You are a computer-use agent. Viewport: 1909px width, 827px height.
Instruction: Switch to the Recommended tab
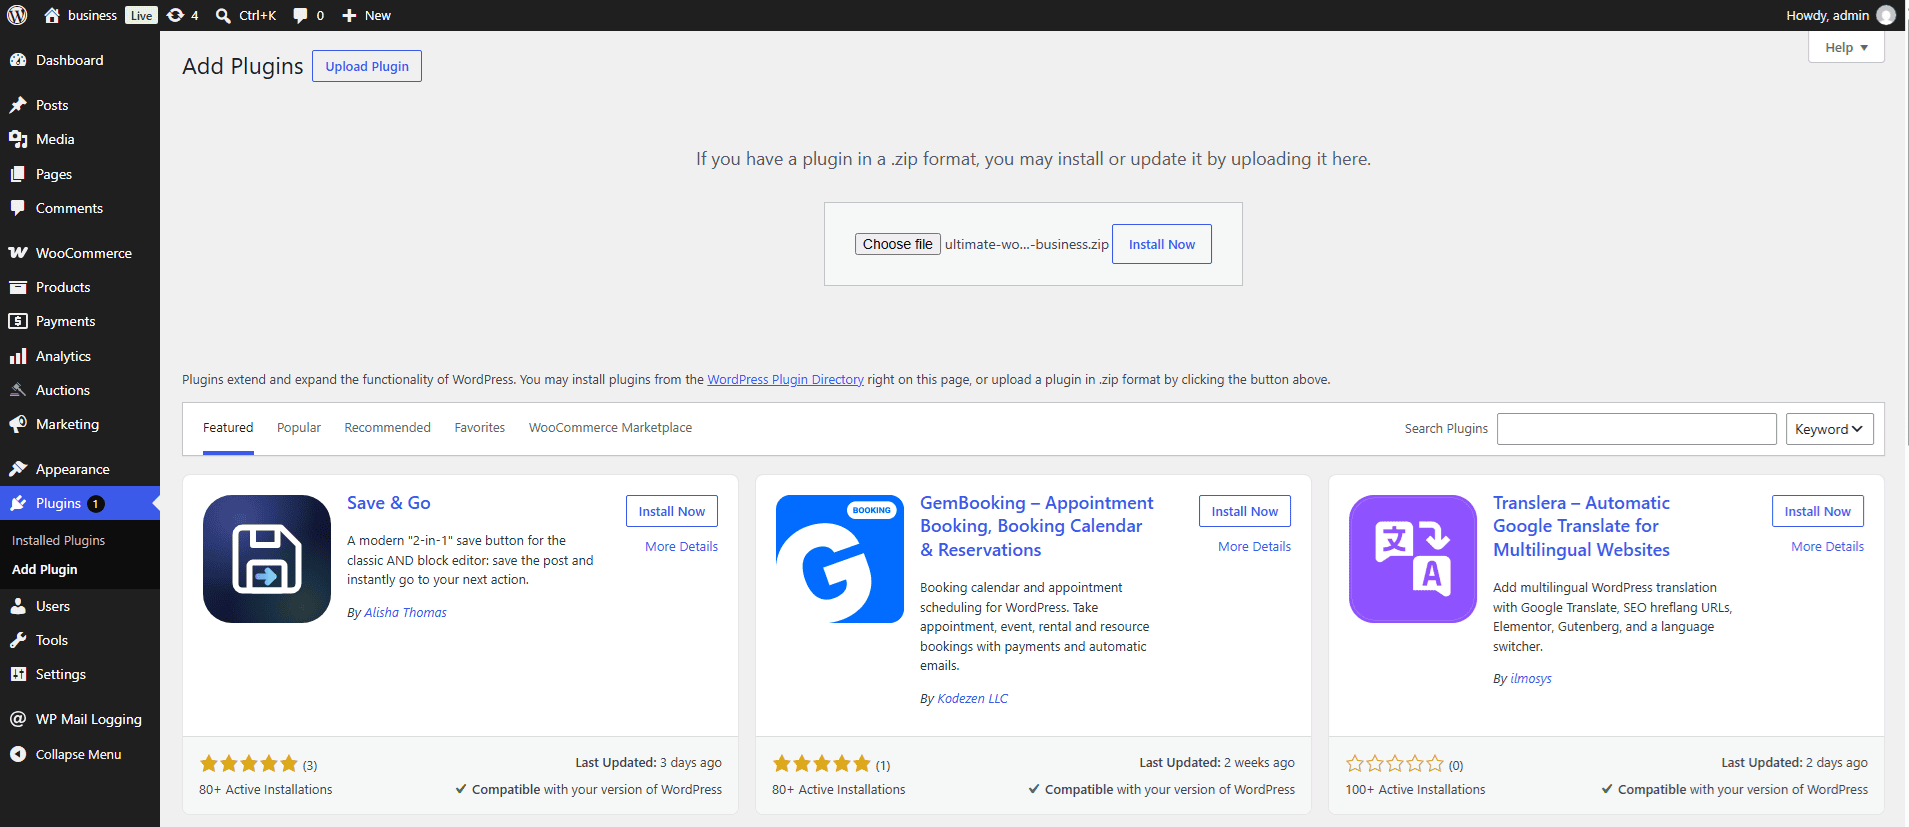(388, 428)
